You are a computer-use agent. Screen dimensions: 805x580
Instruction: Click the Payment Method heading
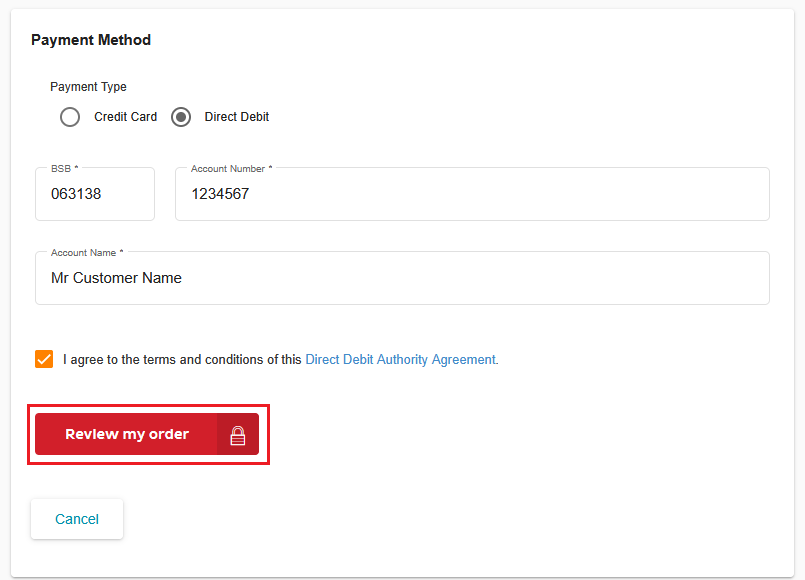coord(91,40)
